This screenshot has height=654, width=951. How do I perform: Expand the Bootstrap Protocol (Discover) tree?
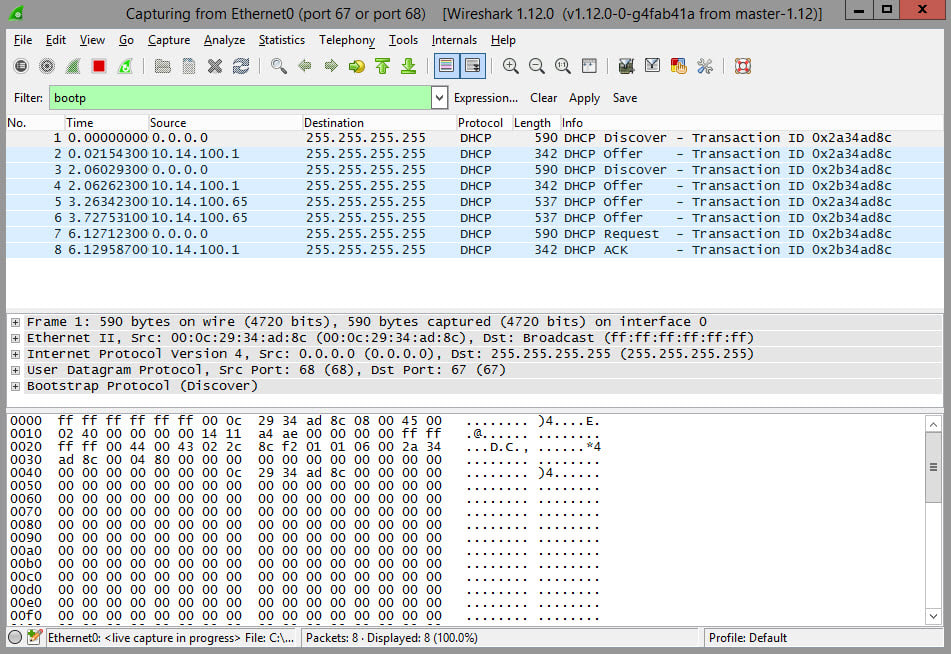16,386
